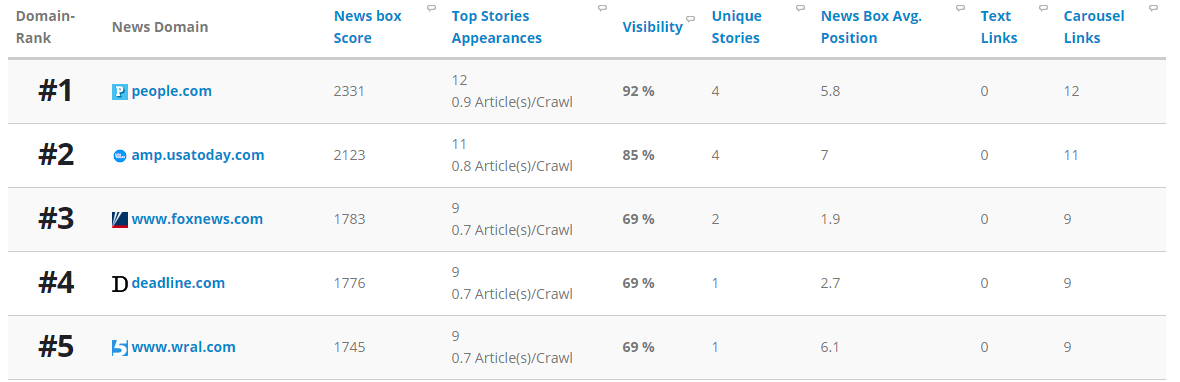This screenshot has height=382, width=1180.
Task: Click the people.com favicon icon
Action: tap(120, 92)
